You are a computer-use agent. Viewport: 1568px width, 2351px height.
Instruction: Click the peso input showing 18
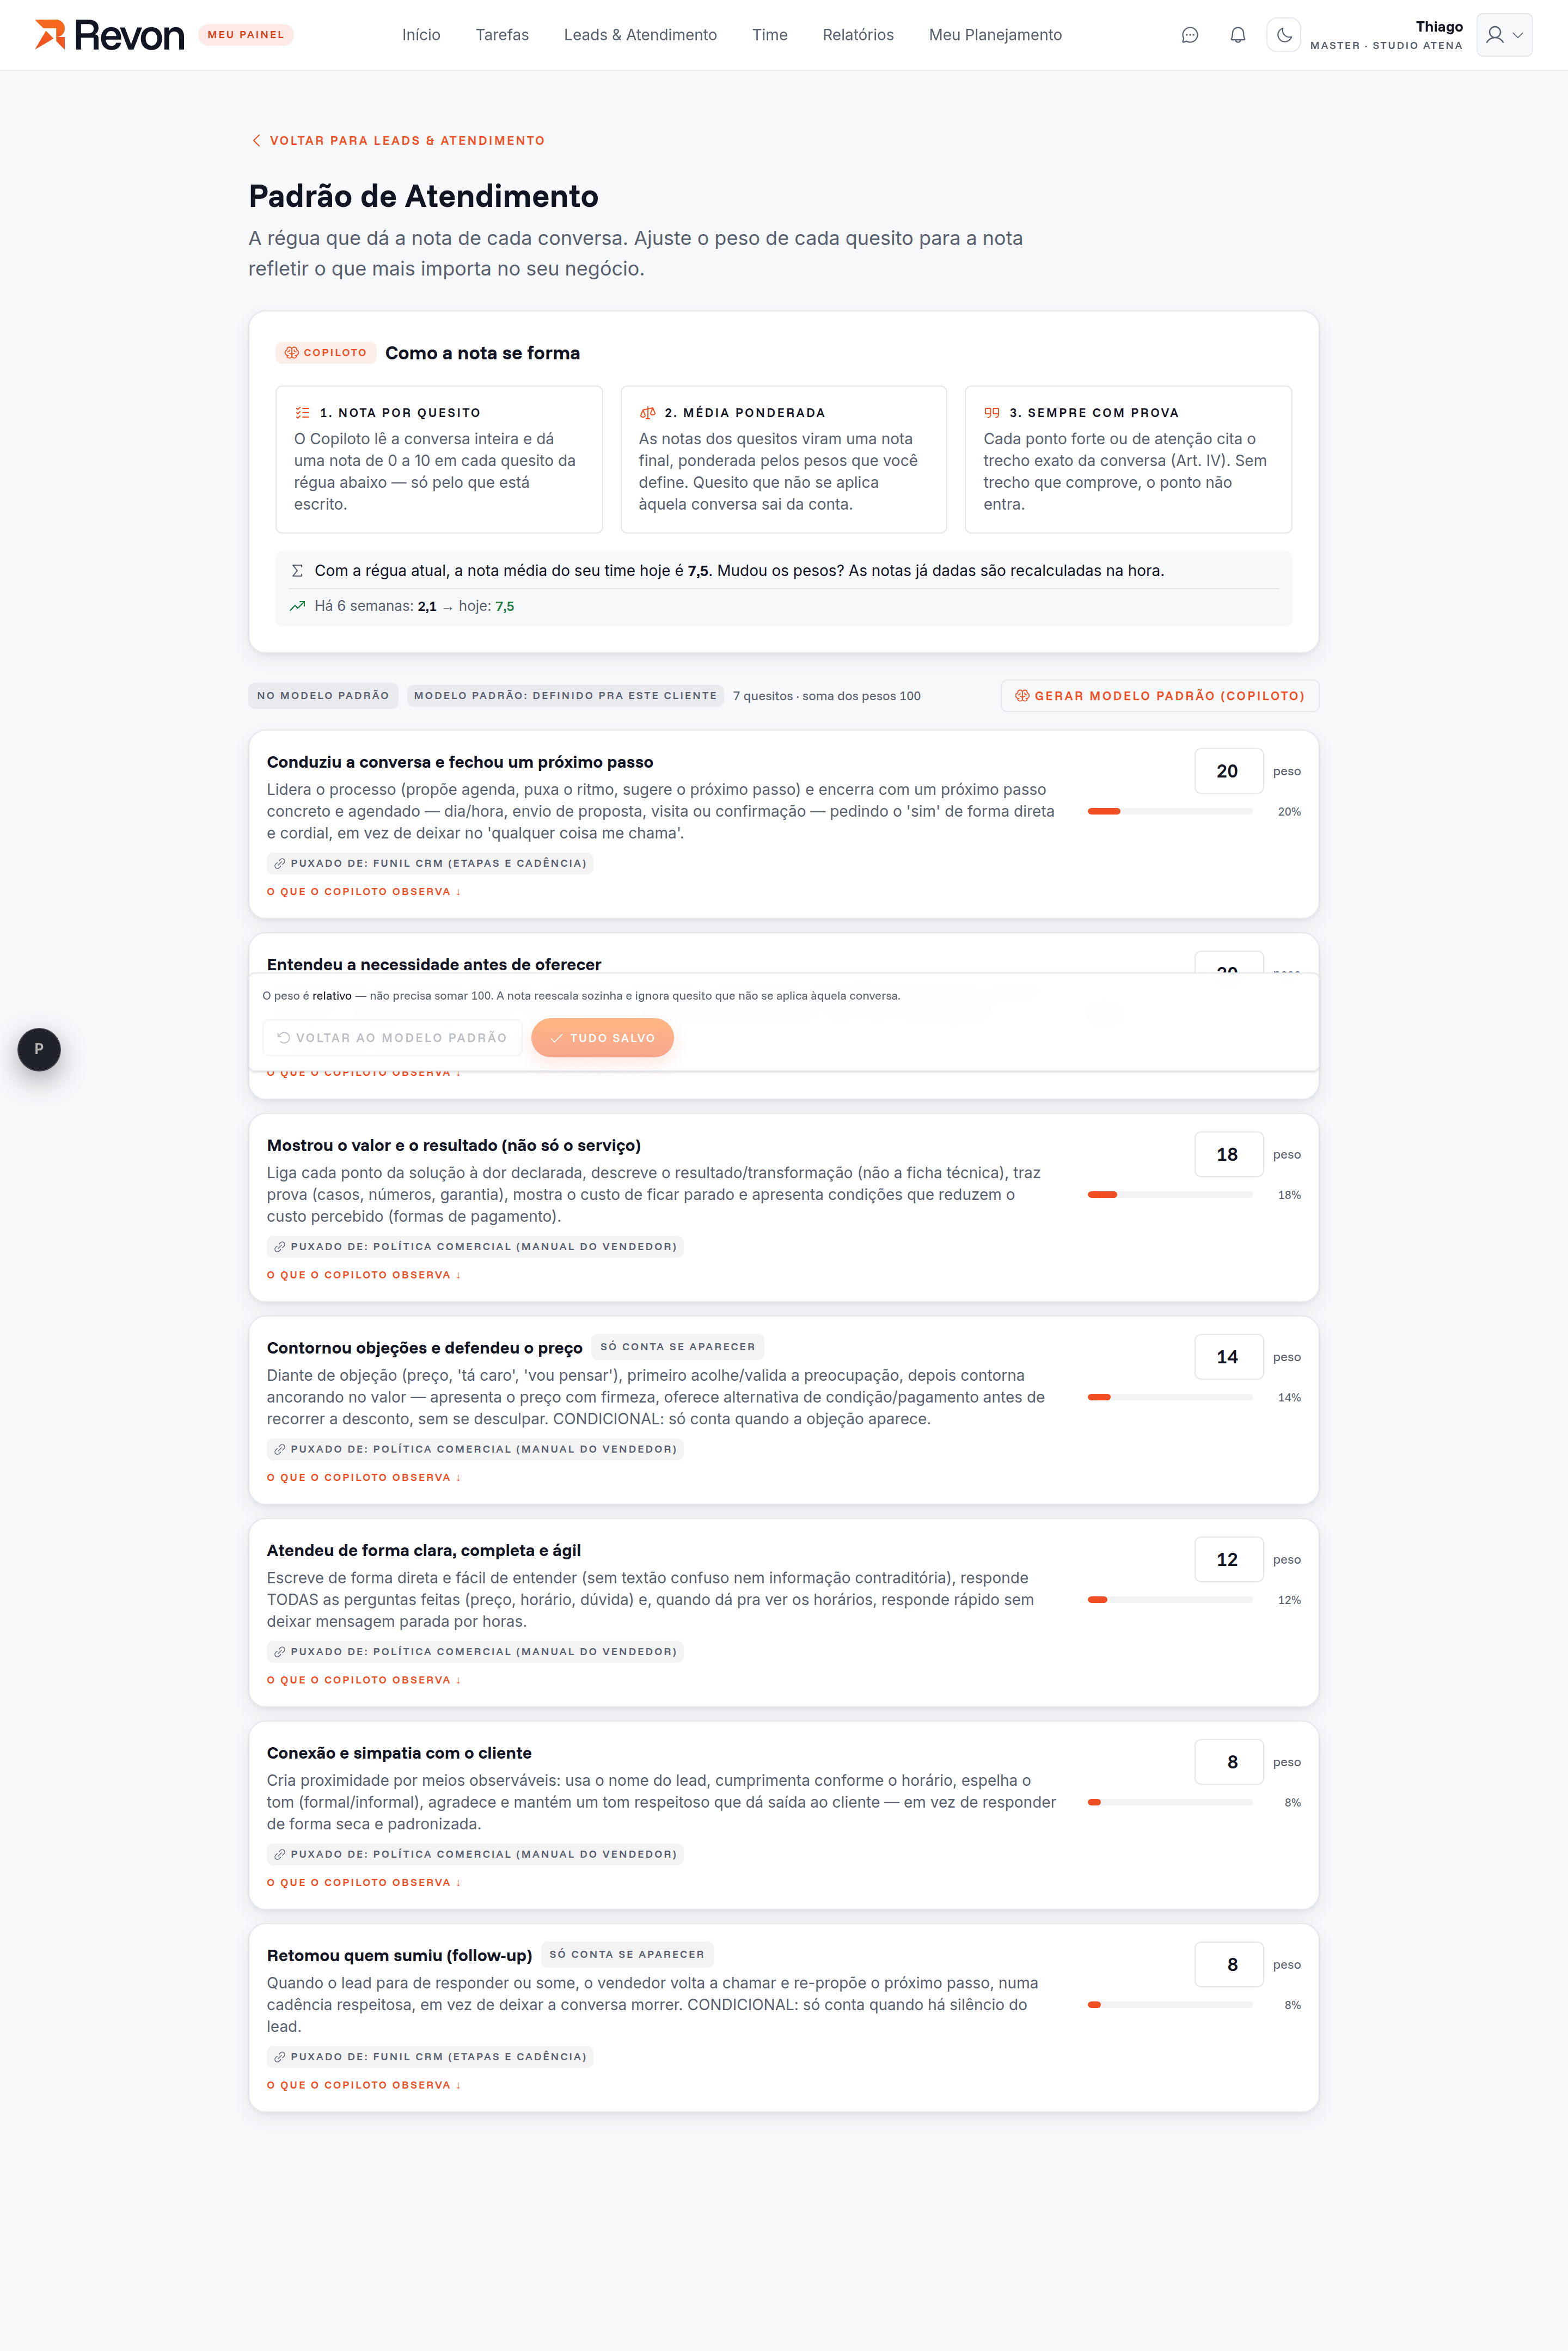point(1228,1155)
